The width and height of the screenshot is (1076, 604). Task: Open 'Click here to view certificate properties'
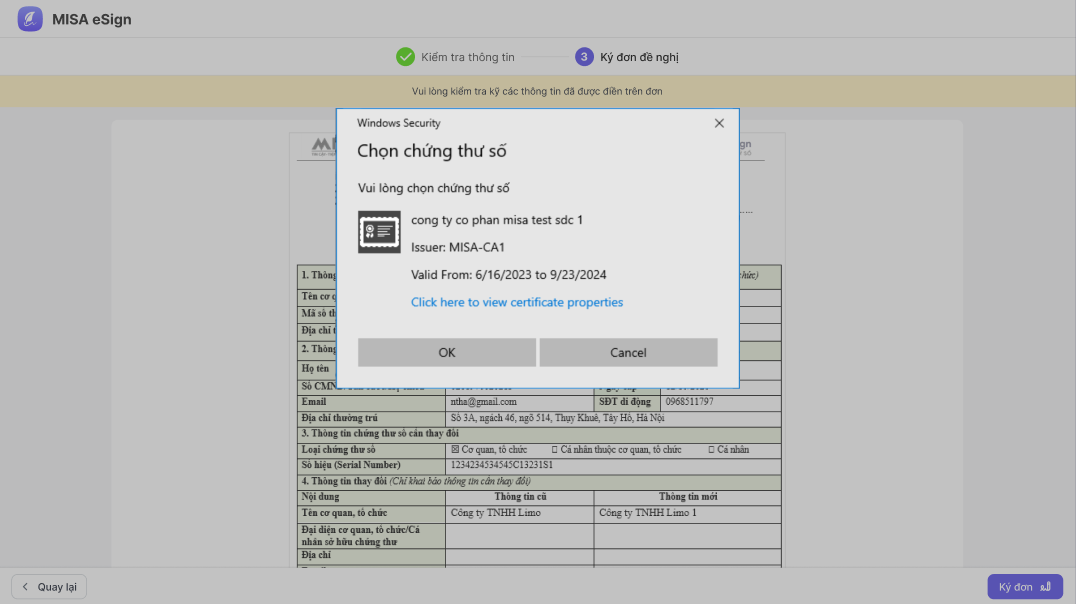[x=517, y=302]
